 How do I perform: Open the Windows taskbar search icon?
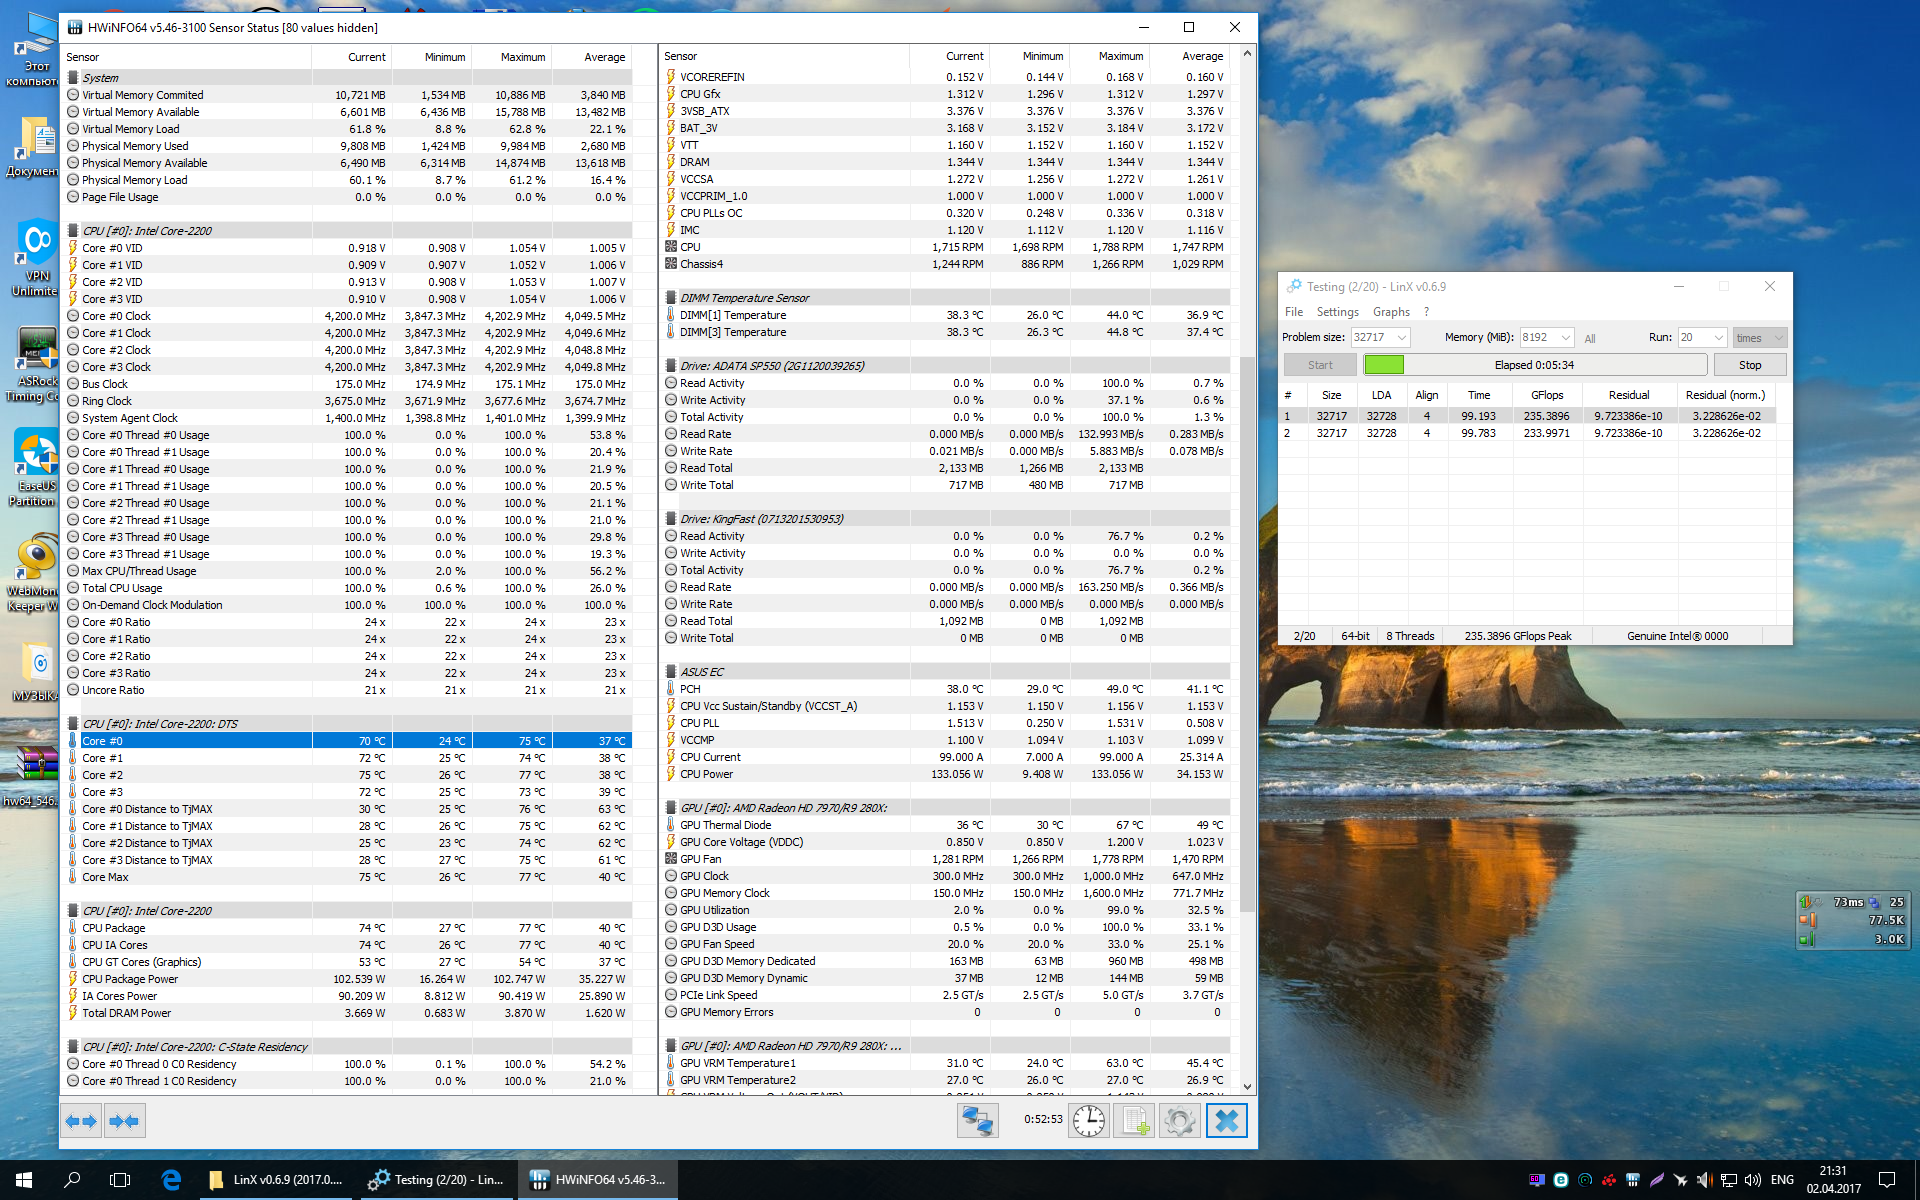point(72,1180)
